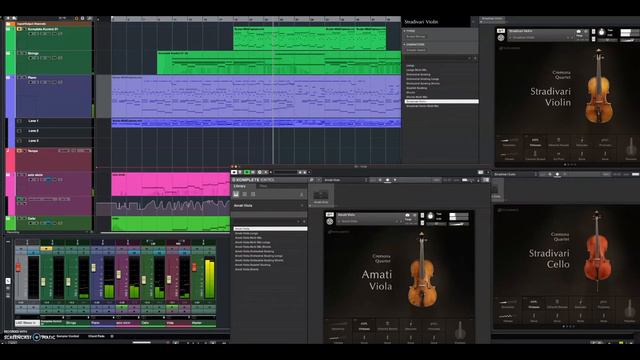Click the snapshot camera icon in Amati Viola header

coord(407,215)
